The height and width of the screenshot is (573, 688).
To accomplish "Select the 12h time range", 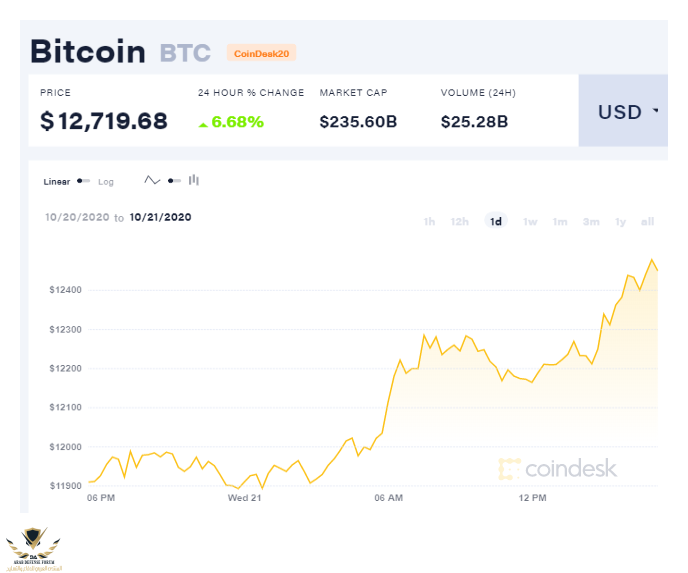I will coord(459,222).
